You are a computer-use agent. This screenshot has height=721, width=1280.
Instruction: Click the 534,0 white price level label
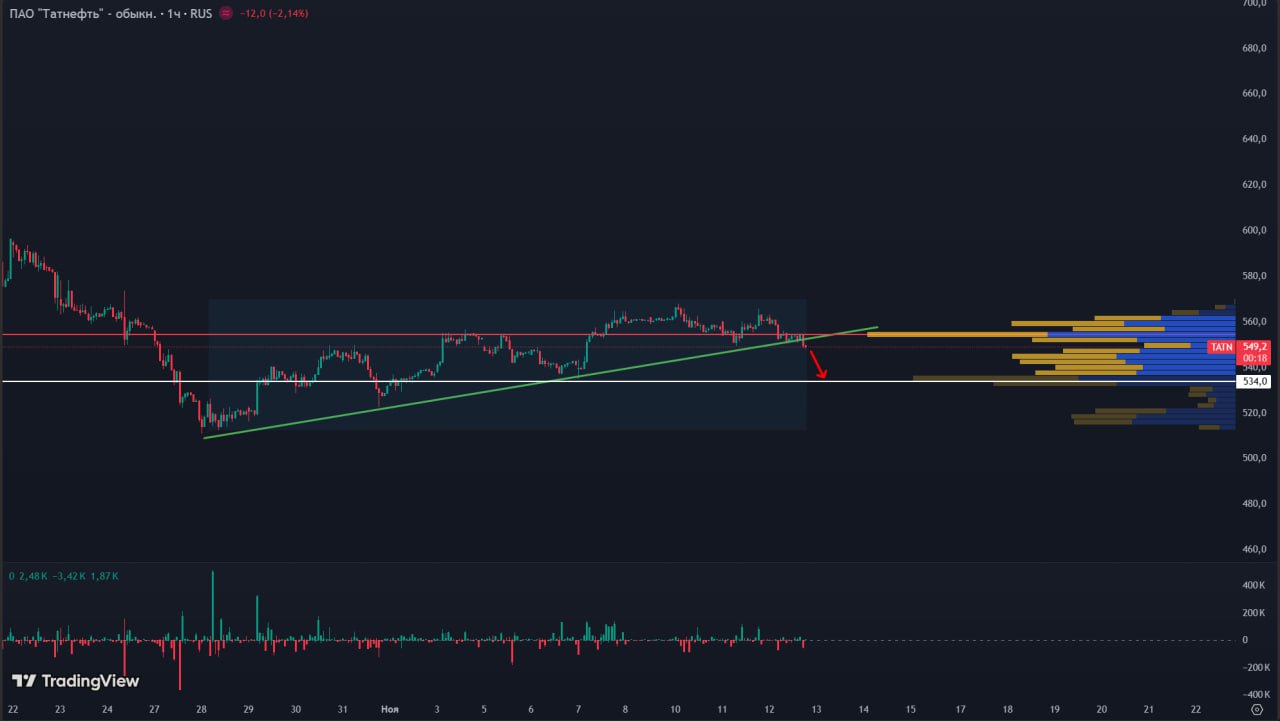1254,382
